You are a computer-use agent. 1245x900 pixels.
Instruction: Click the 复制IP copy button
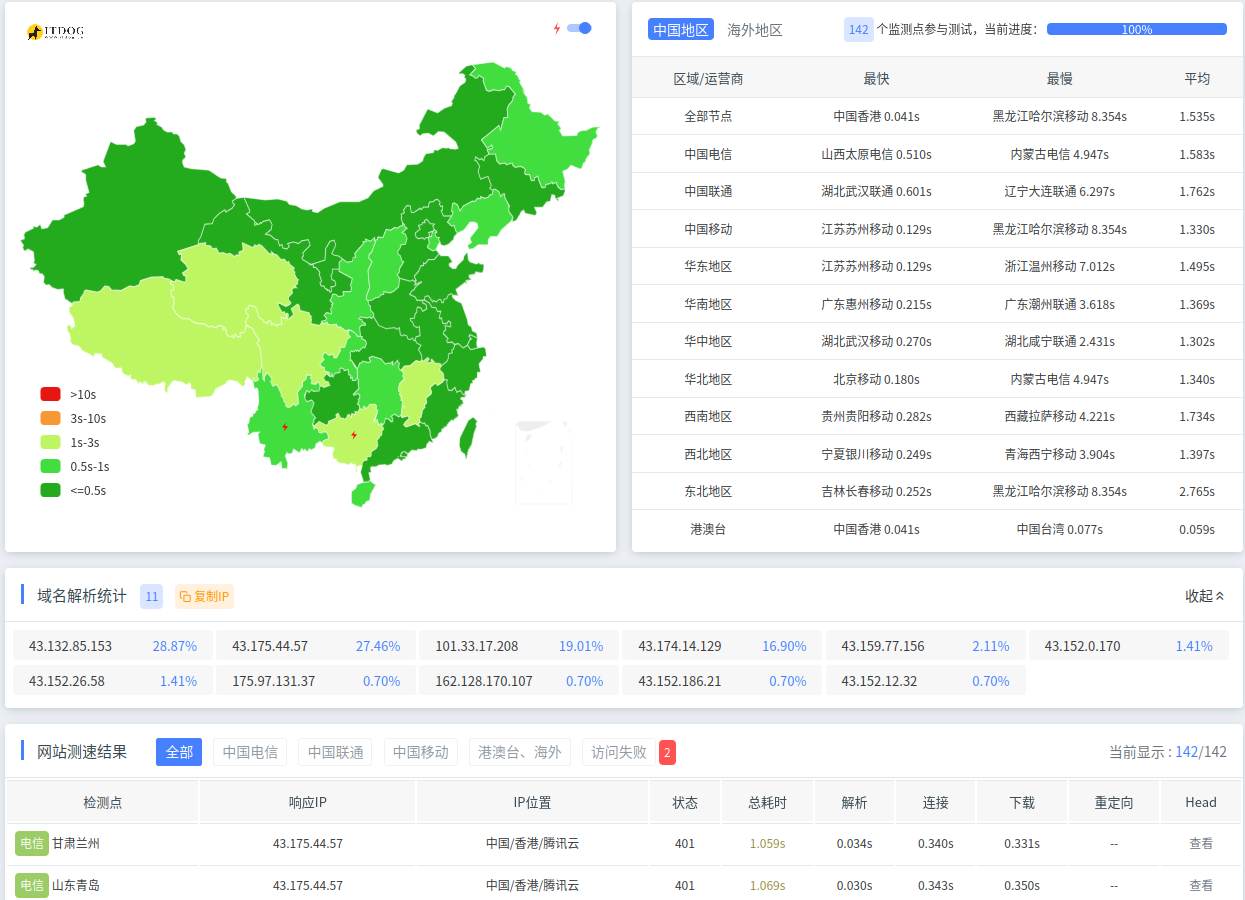[204, 596]
